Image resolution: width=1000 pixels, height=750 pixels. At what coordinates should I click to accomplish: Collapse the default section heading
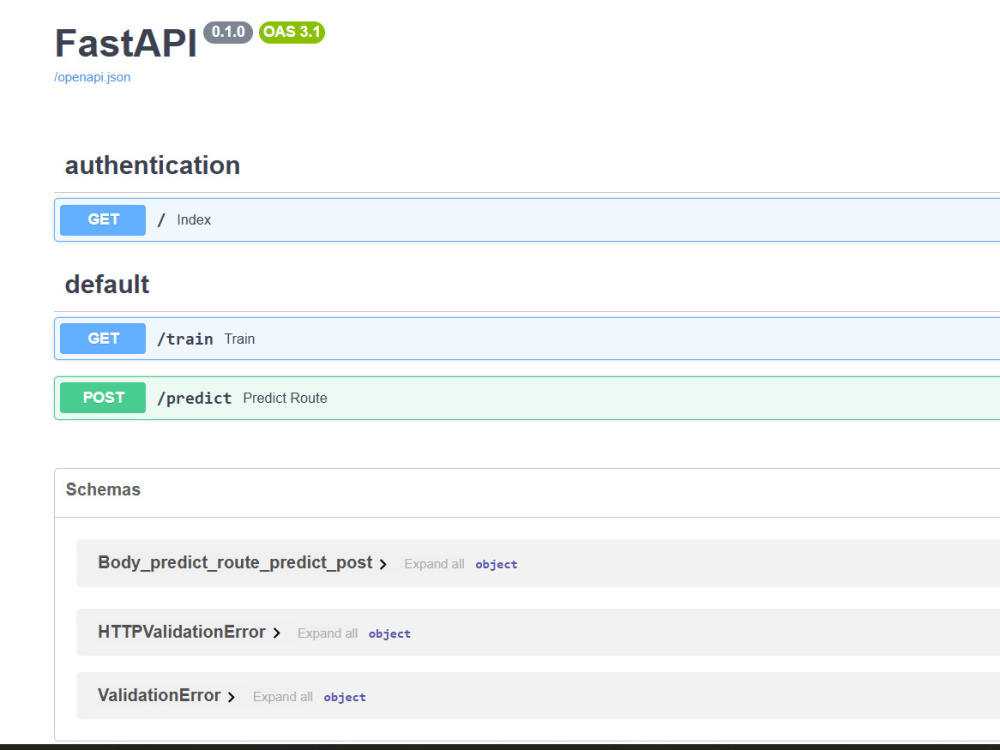[107, 284]
